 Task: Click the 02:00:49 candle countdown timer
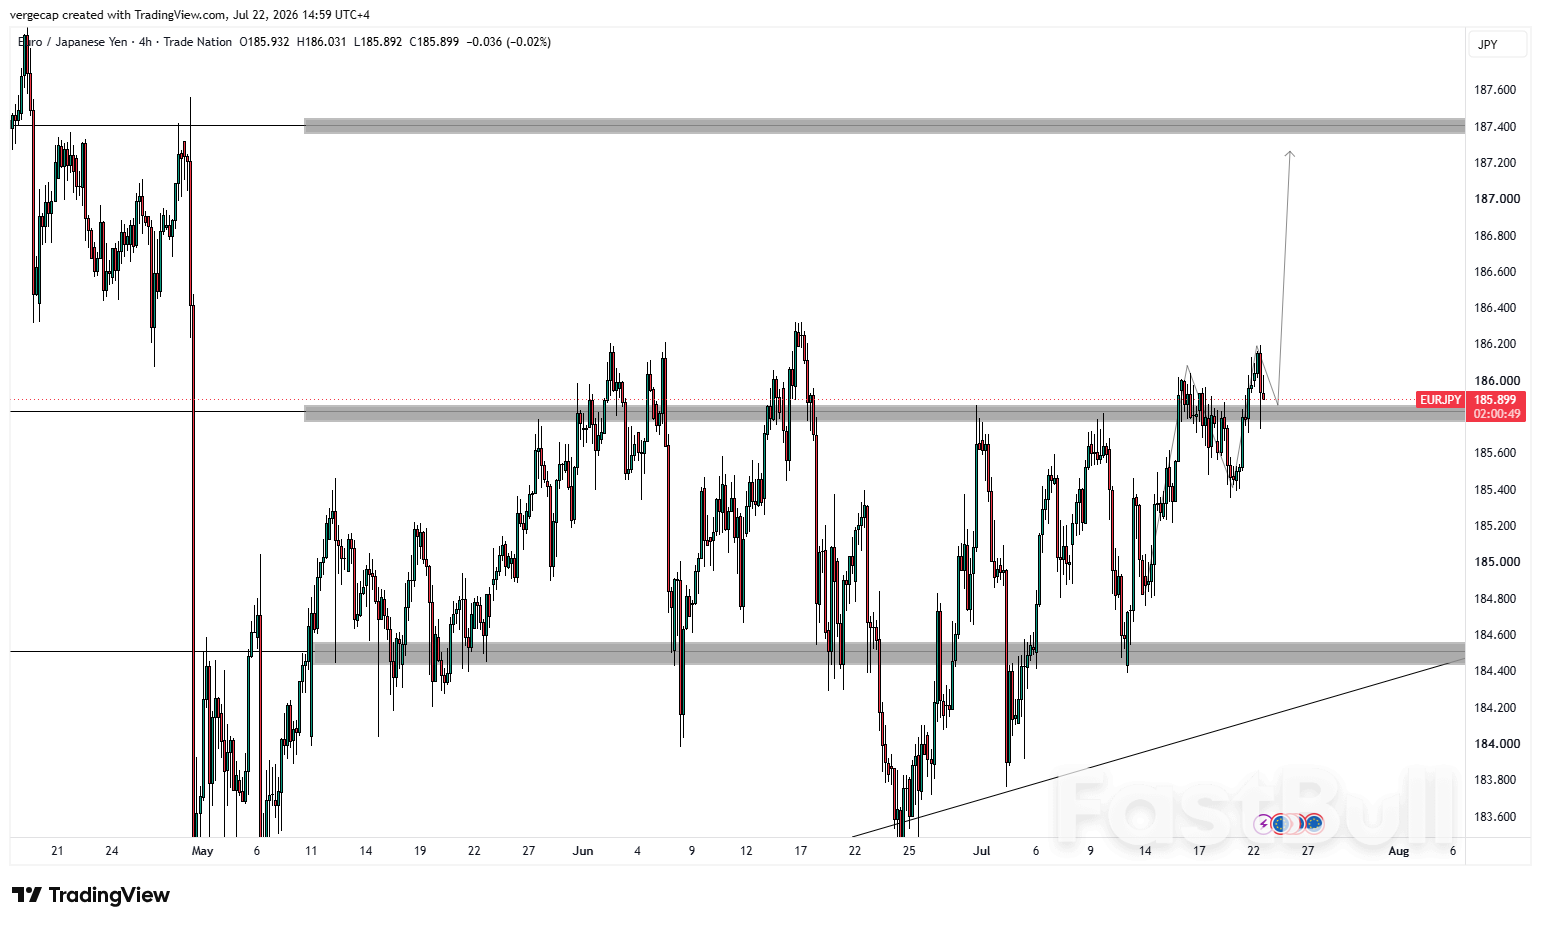tap(1496, 414)
